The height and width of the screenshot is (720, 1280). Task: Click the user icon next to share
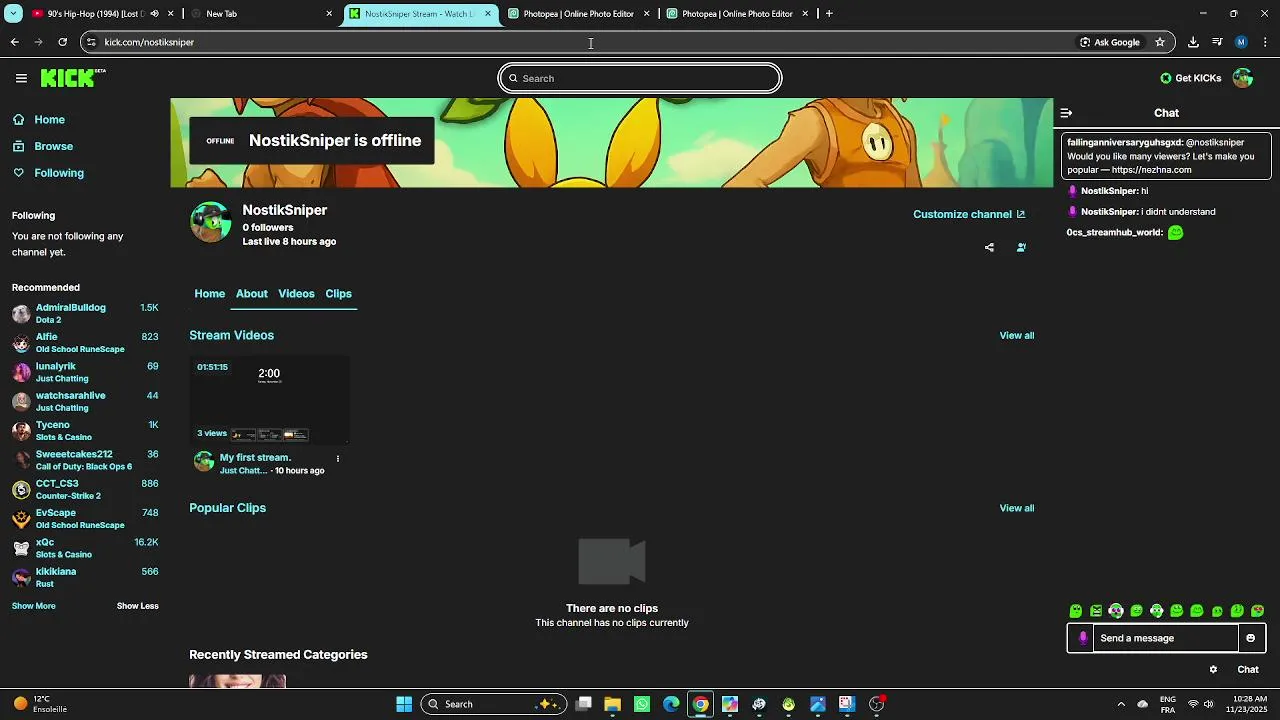pyautogui.click(x=1021, y=247)
